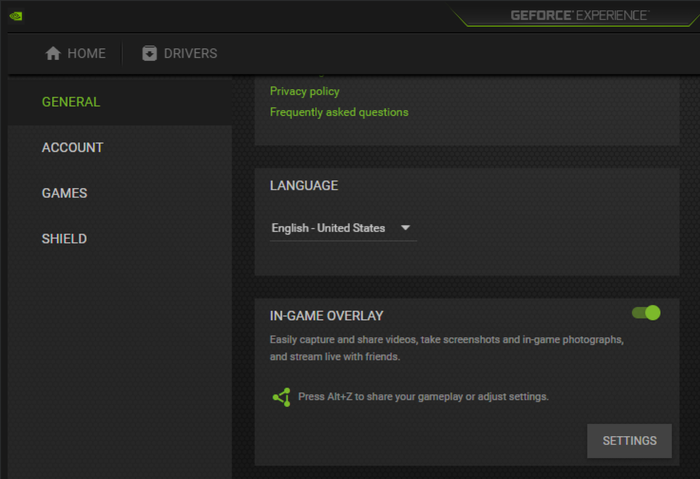This screenshot has height=479, width=700.
Task: Click the Home house icon
Action: click(x=53, y=53)
